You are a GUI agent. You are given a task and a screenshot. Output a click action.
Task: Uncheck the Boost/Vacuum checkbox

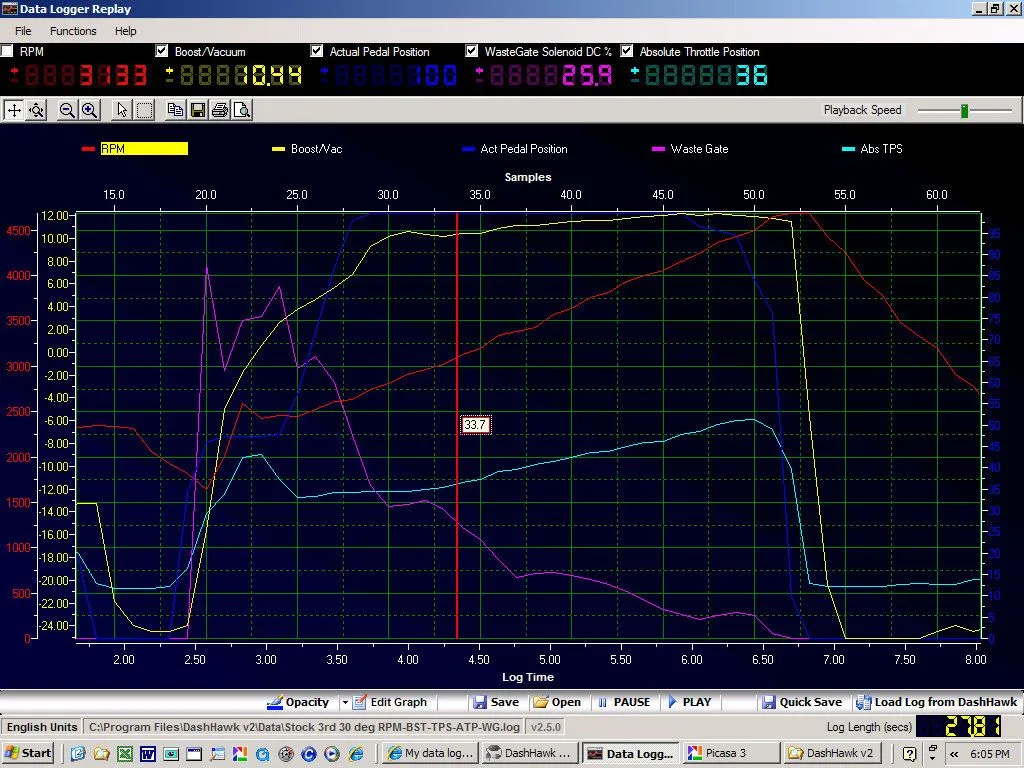162,51
